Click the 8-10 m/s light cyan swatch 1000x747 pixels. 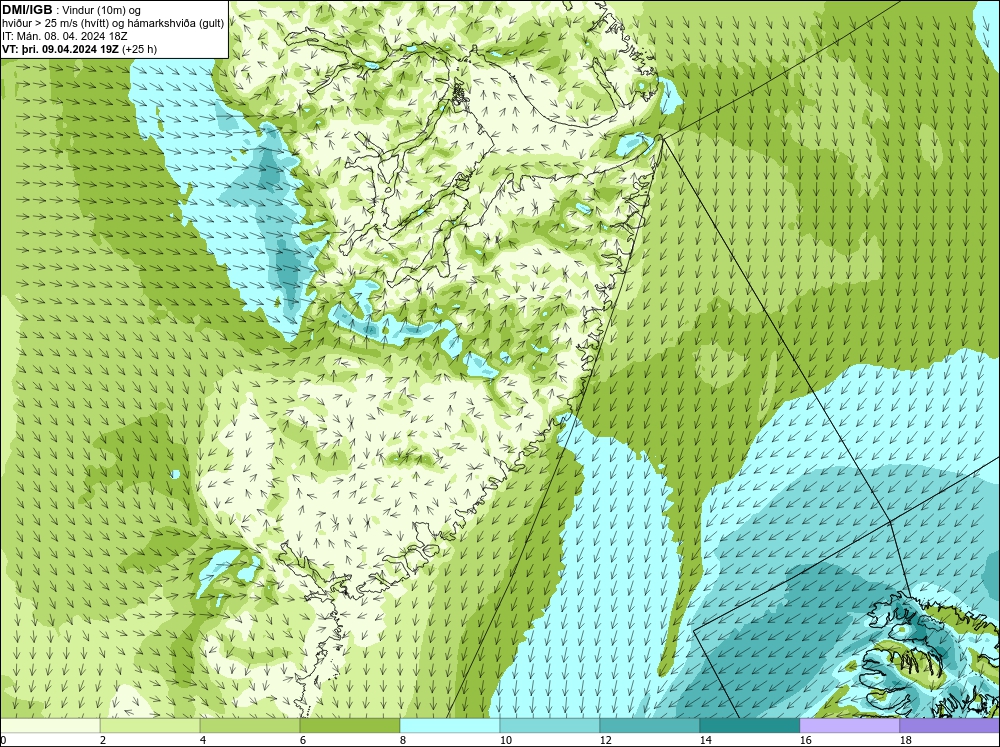tap(450, 725)
